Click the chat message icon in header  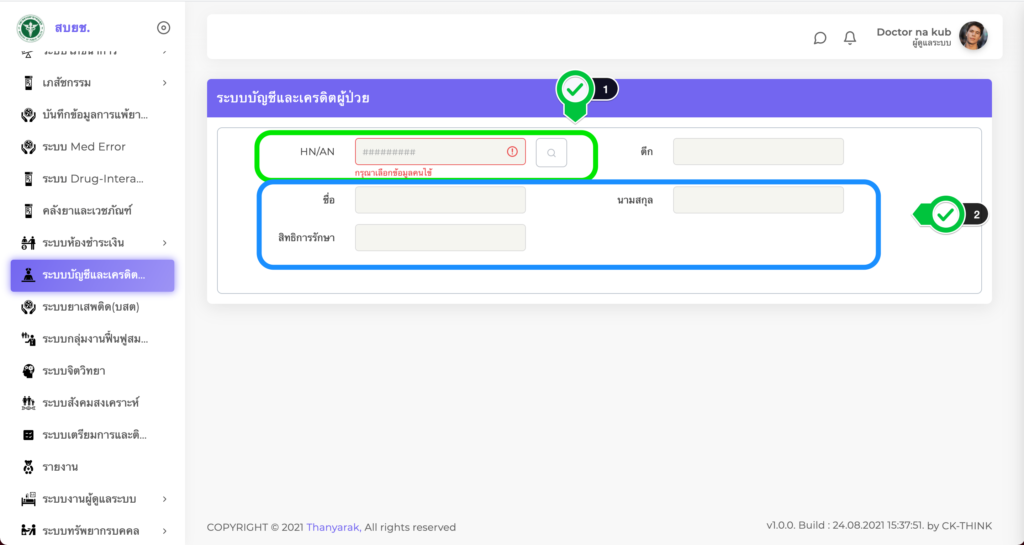coord(820,38)
